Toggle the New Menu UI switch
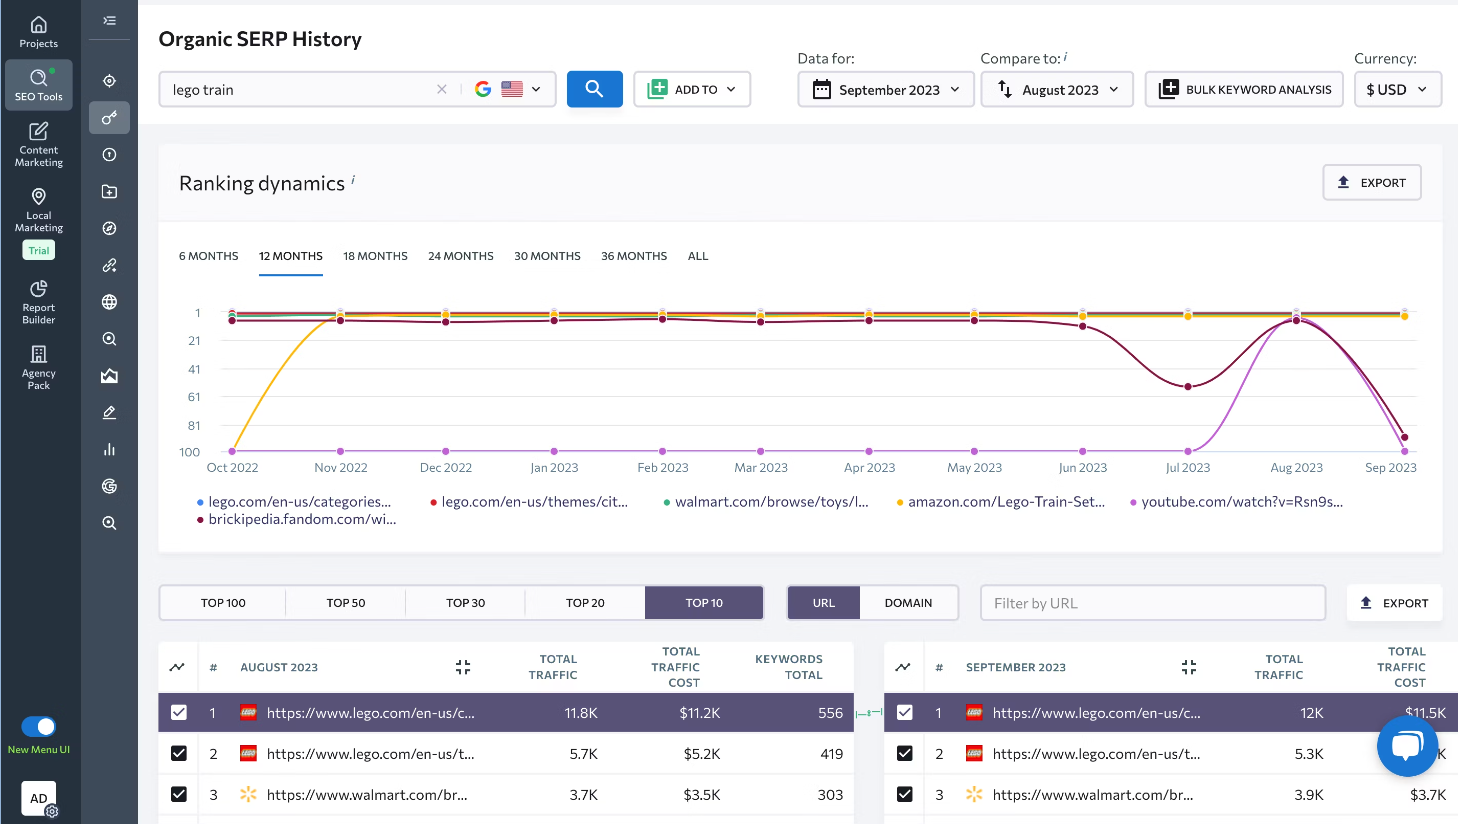 (39, 727)
